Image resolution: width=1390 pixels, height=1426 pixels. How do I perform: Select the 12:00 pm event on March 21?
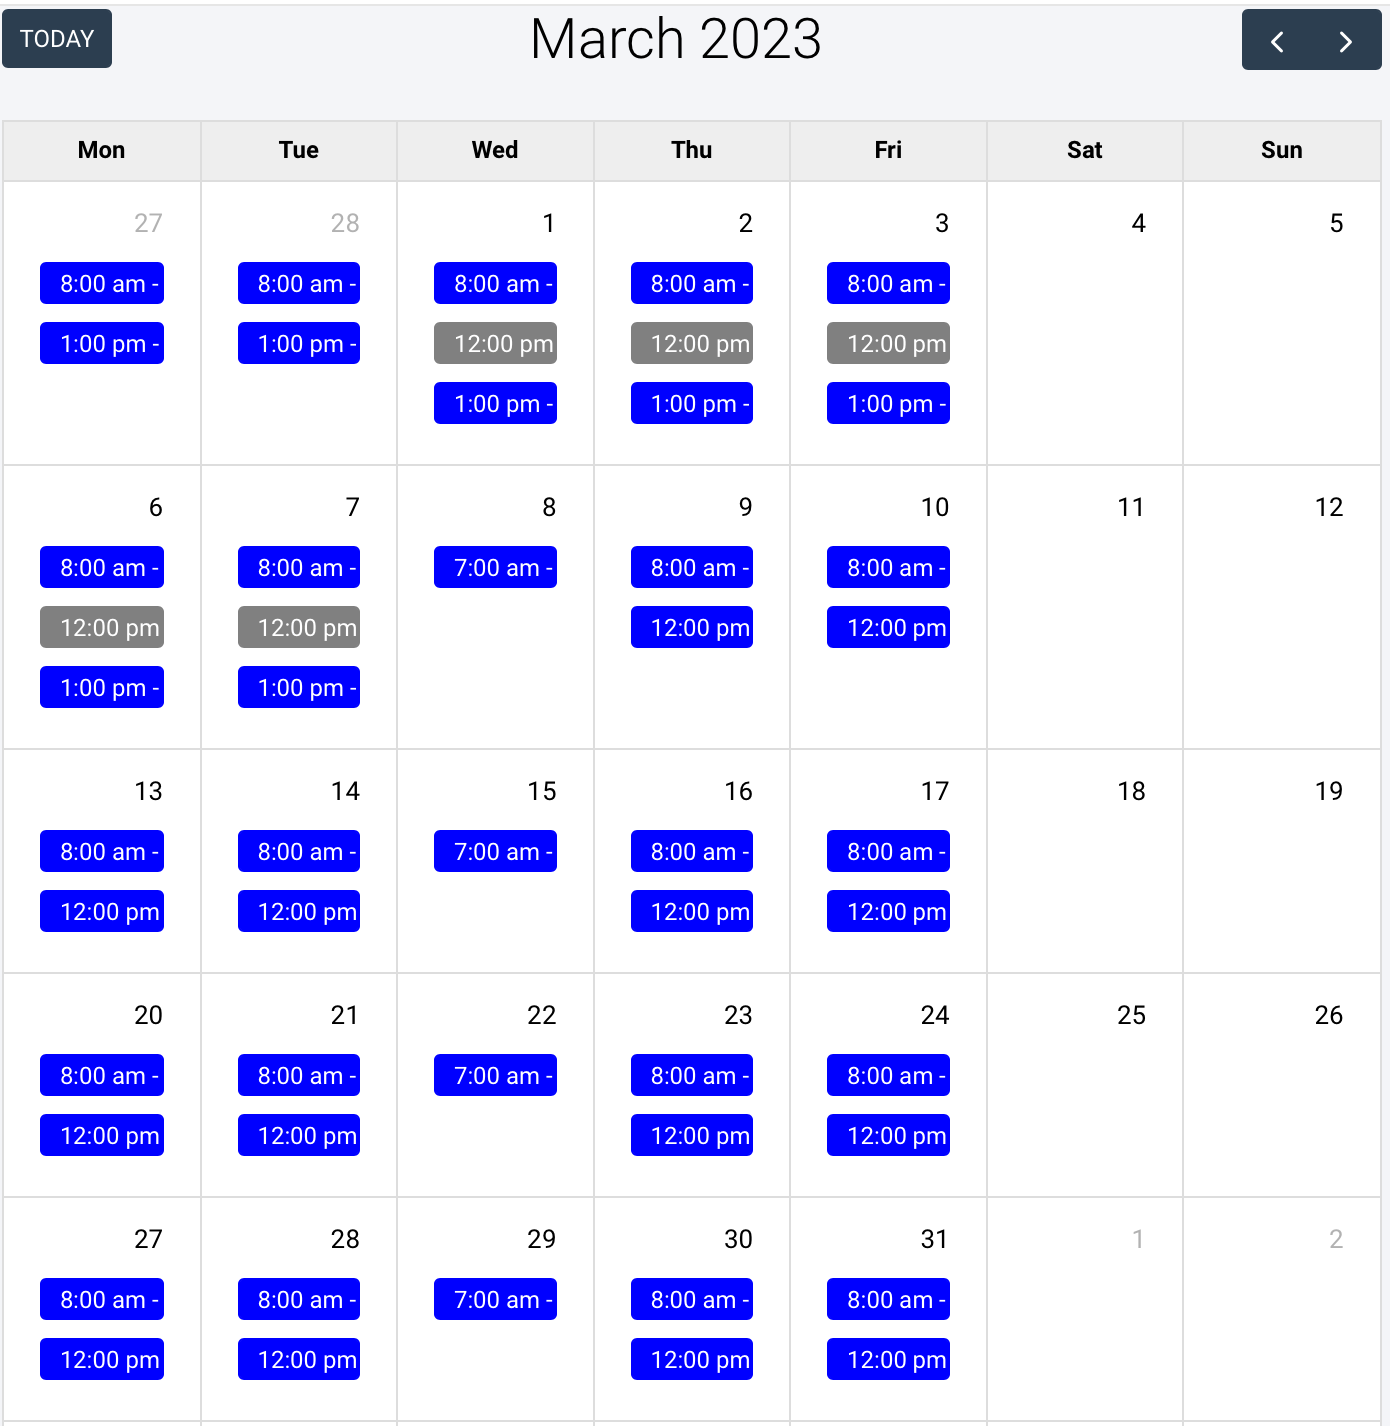[299, 1136]
